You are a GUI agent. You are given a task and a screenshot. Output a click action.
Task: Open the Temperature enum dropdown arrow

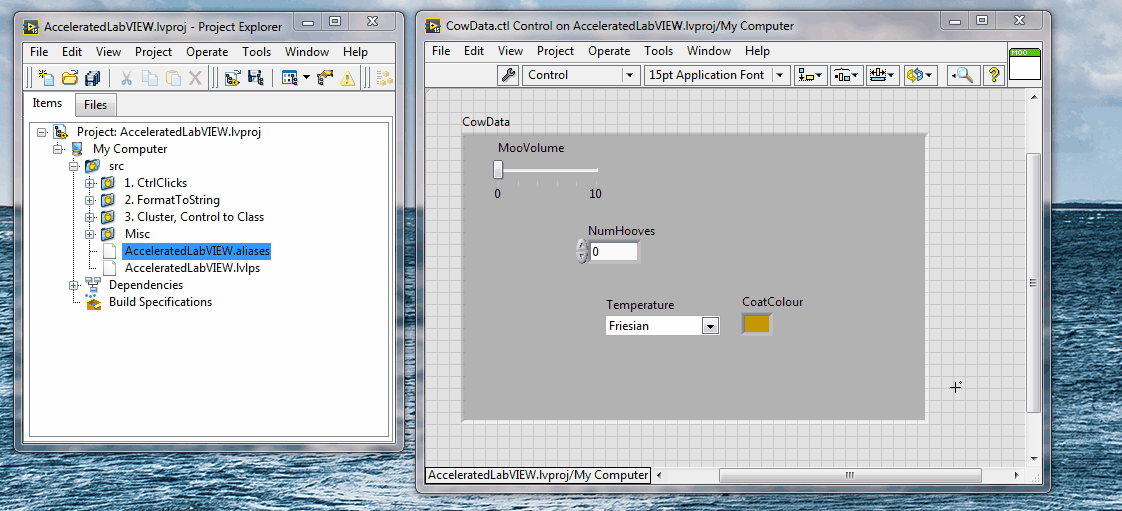pyautogui.click(x=710, y=326)
